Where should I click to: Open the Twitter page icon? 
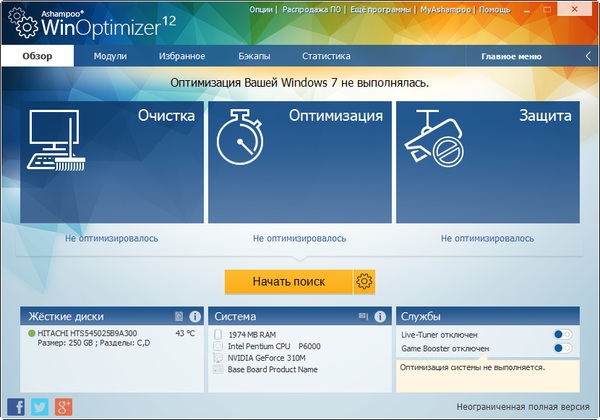click(40, 405)
